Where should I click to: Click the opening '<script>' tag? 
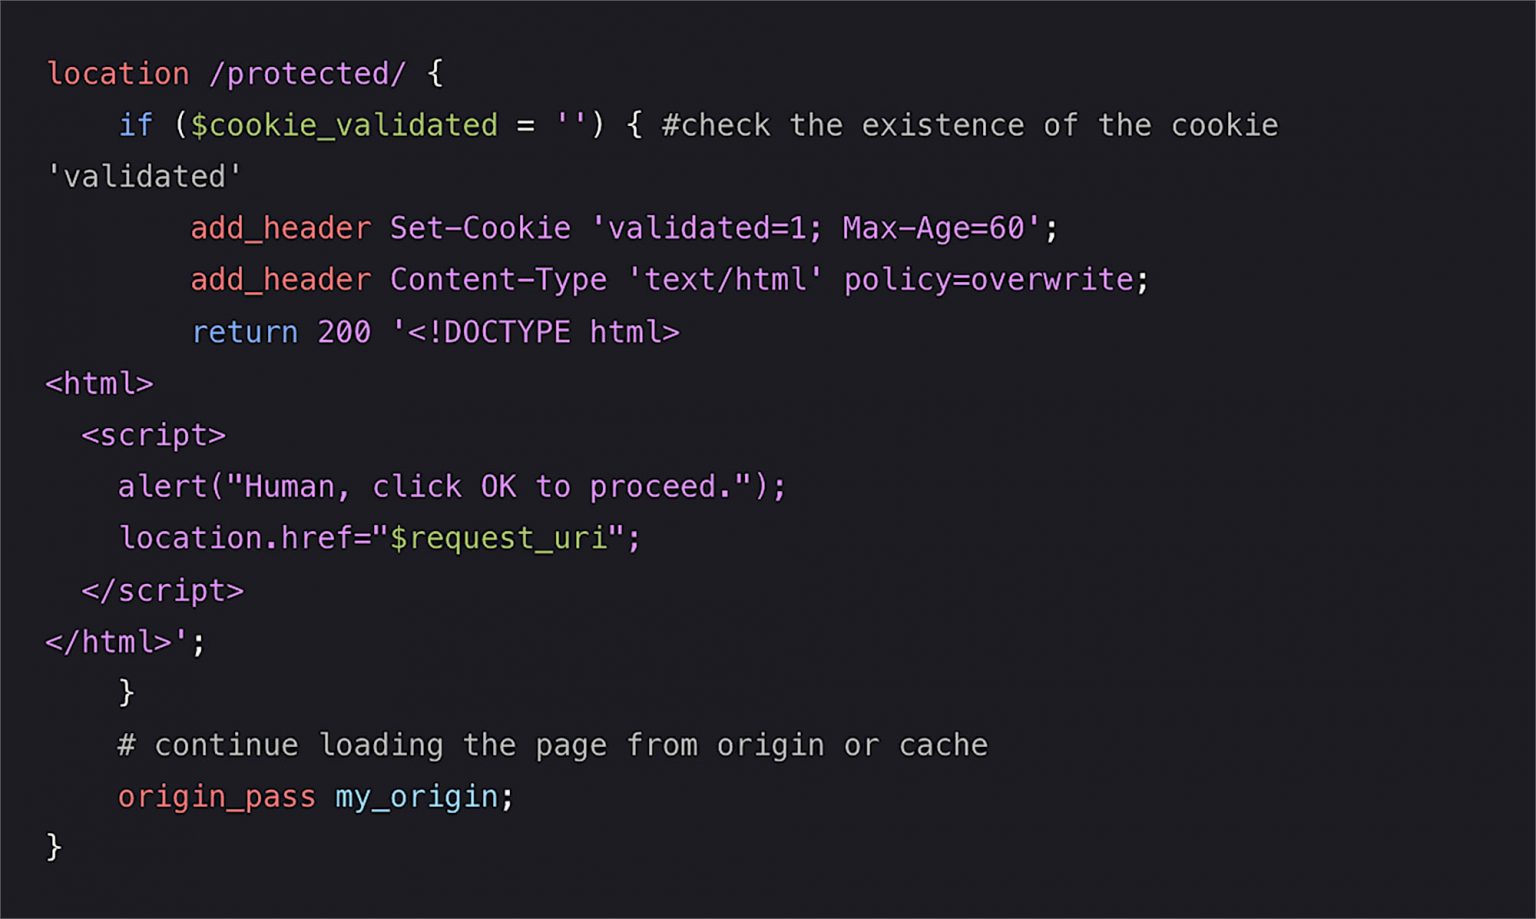[x=154, y=435]
